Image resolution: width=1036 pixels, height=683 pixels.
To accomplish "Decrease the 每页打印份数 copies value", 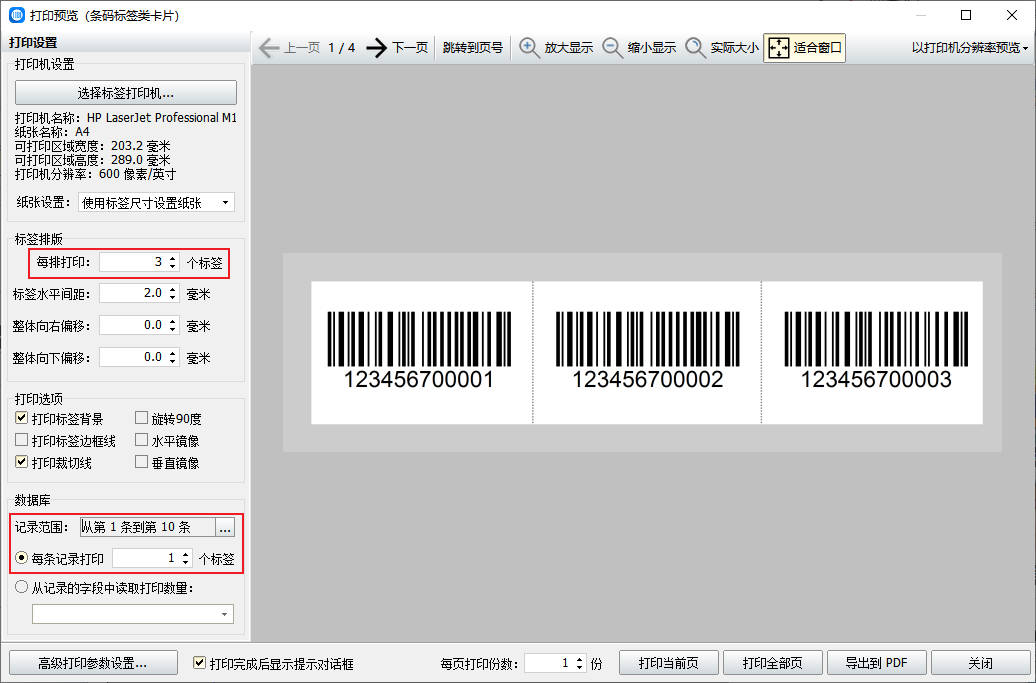I will point(579,667).
